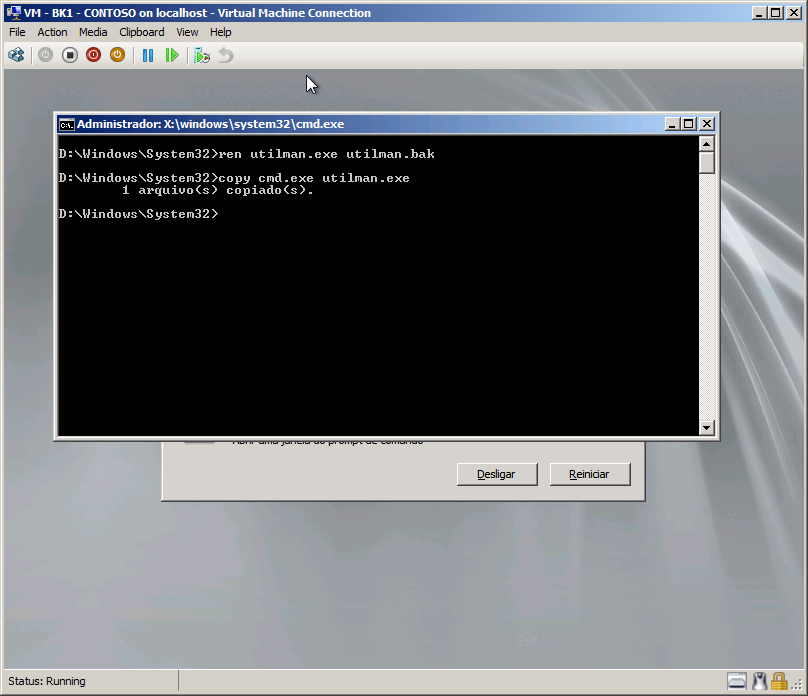Click the green Reset/Start play icon
This screenshot has width=808, height=696.
[172, 55]
